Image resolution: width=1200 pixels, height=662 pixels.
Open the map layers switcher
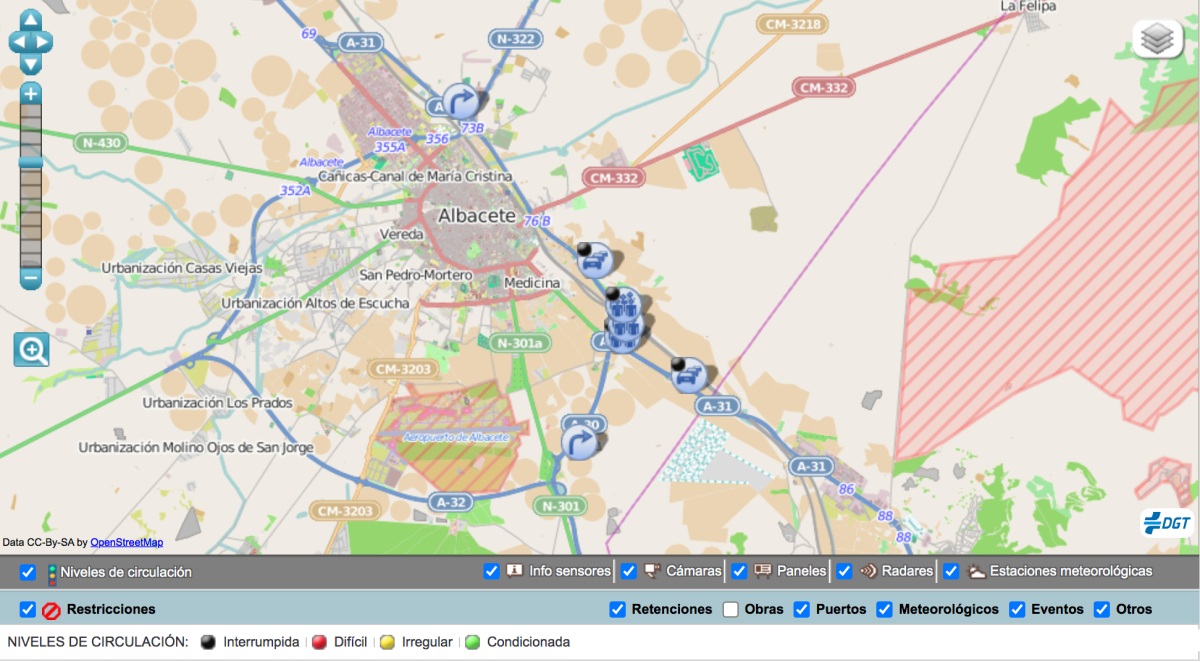point(1157,39)
